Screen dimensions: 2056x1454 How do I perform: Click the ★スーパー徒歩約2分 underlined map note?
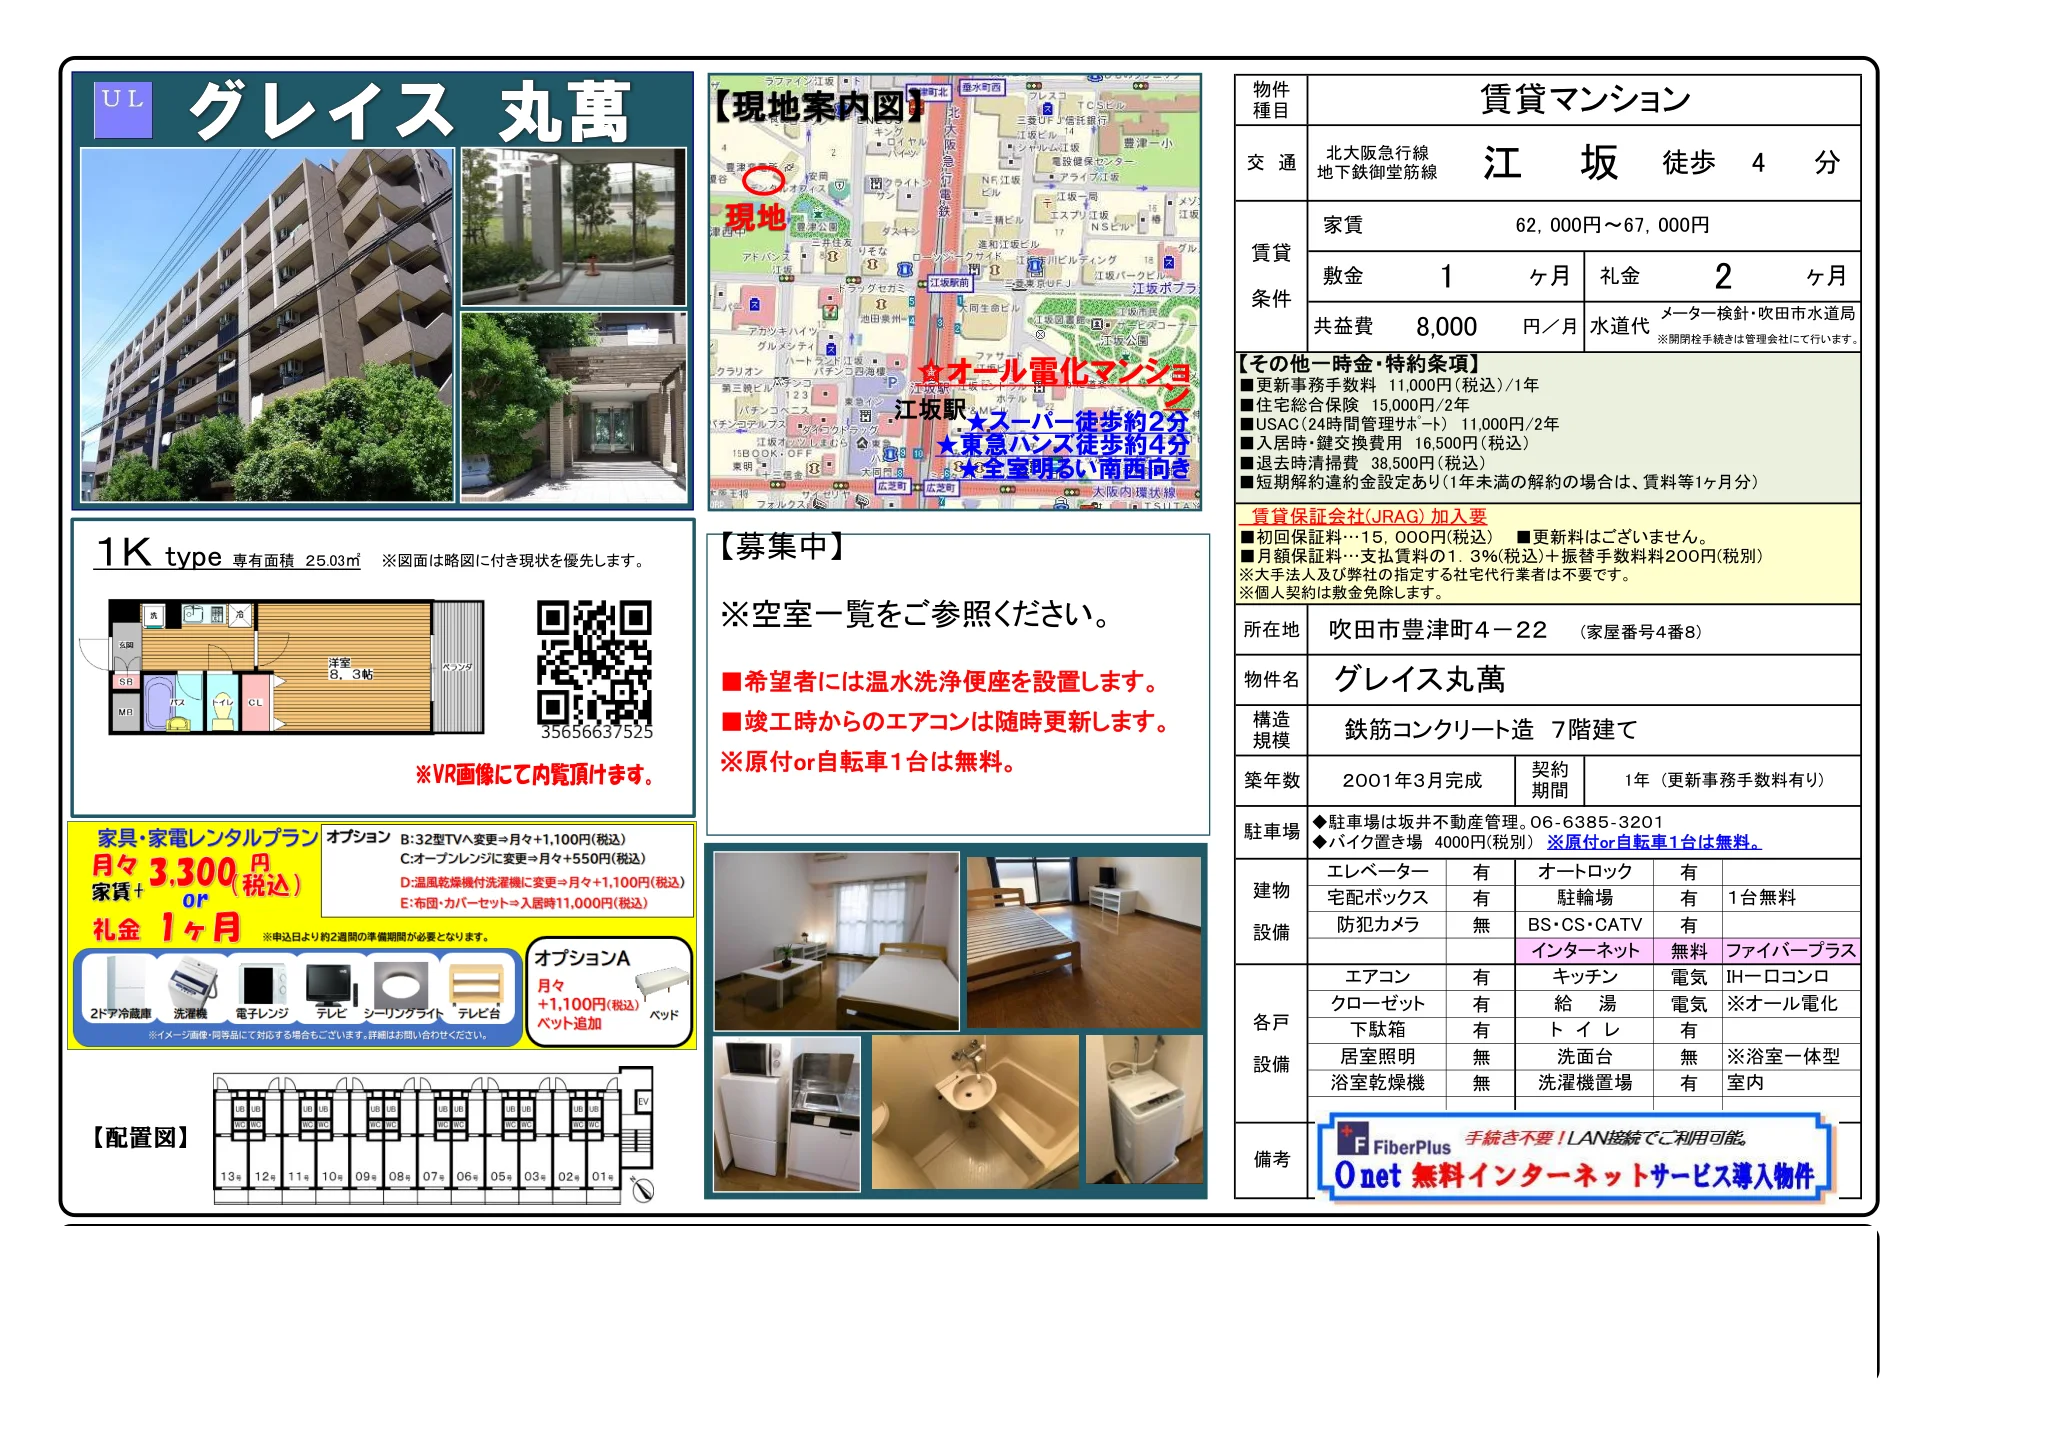pos(1077,422)
